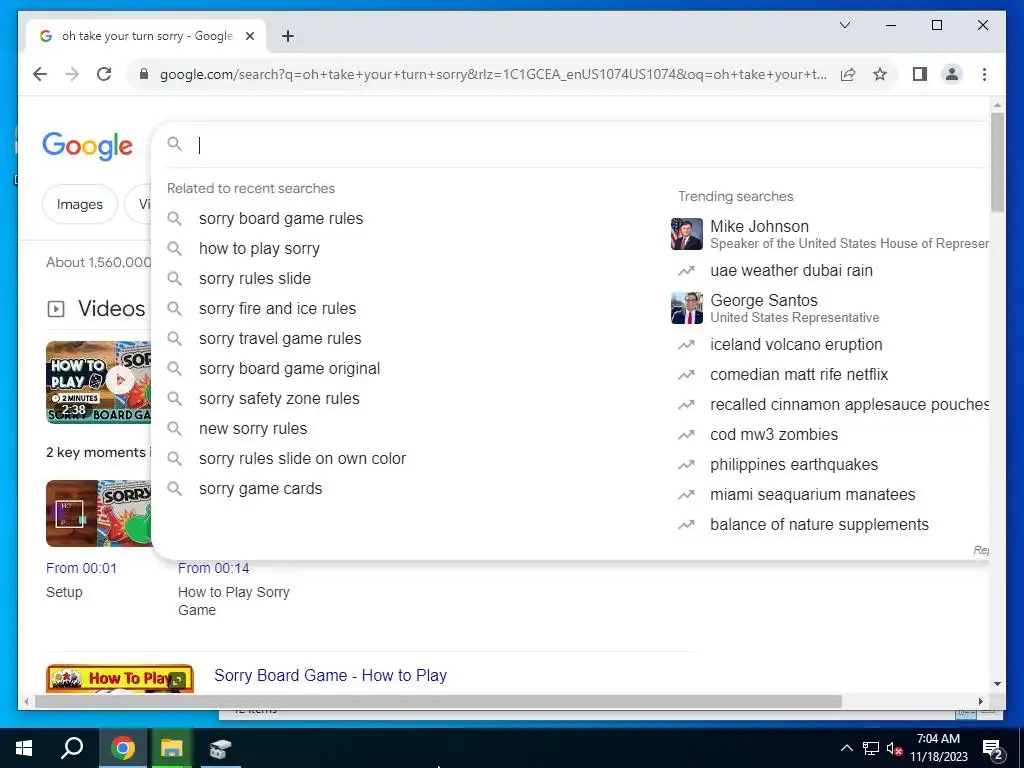Click the browser forward arrow

pos(72,74)
